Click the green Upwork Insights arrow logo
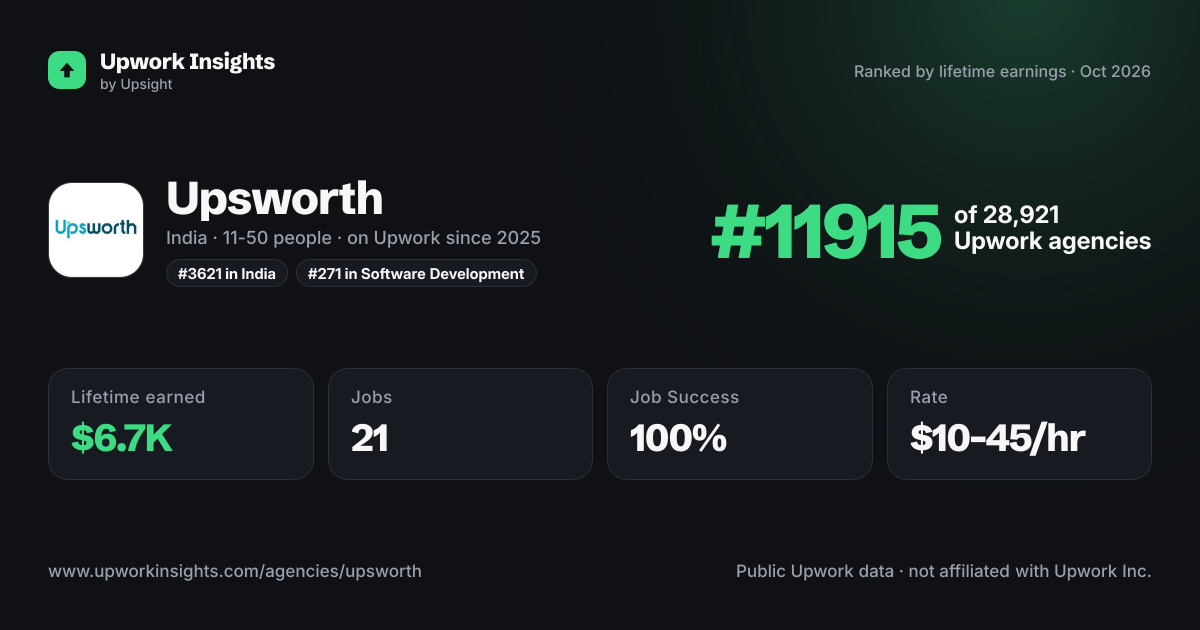 [x=67, y=70]
